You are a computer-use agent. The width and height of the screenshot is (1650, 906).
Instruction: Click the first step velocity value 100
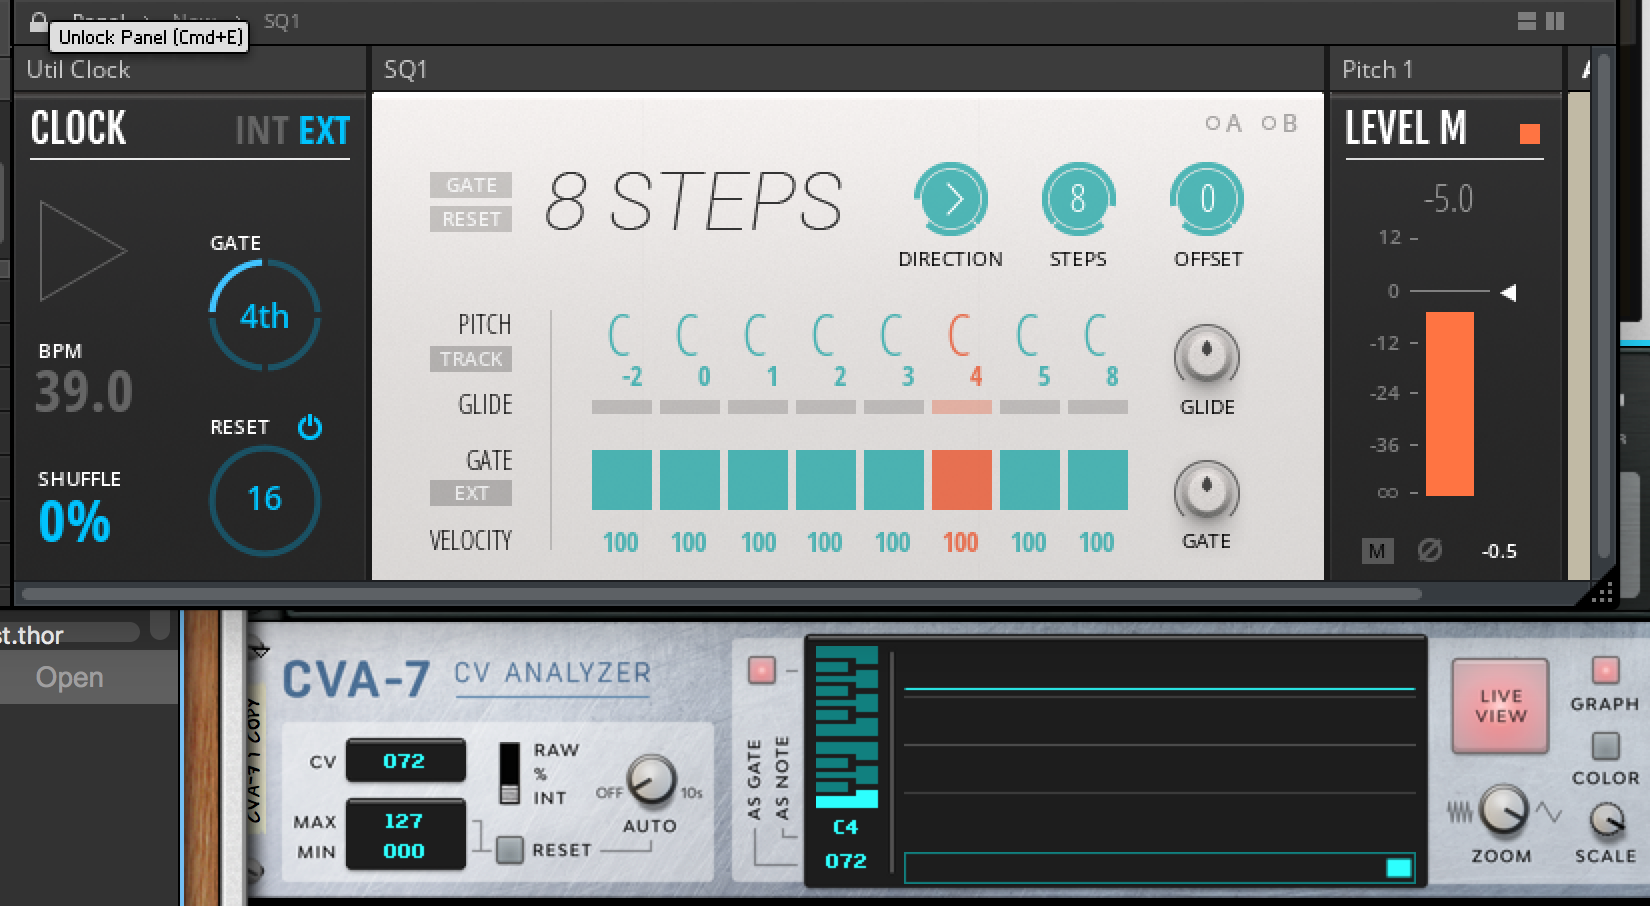[x=621, y=542]
